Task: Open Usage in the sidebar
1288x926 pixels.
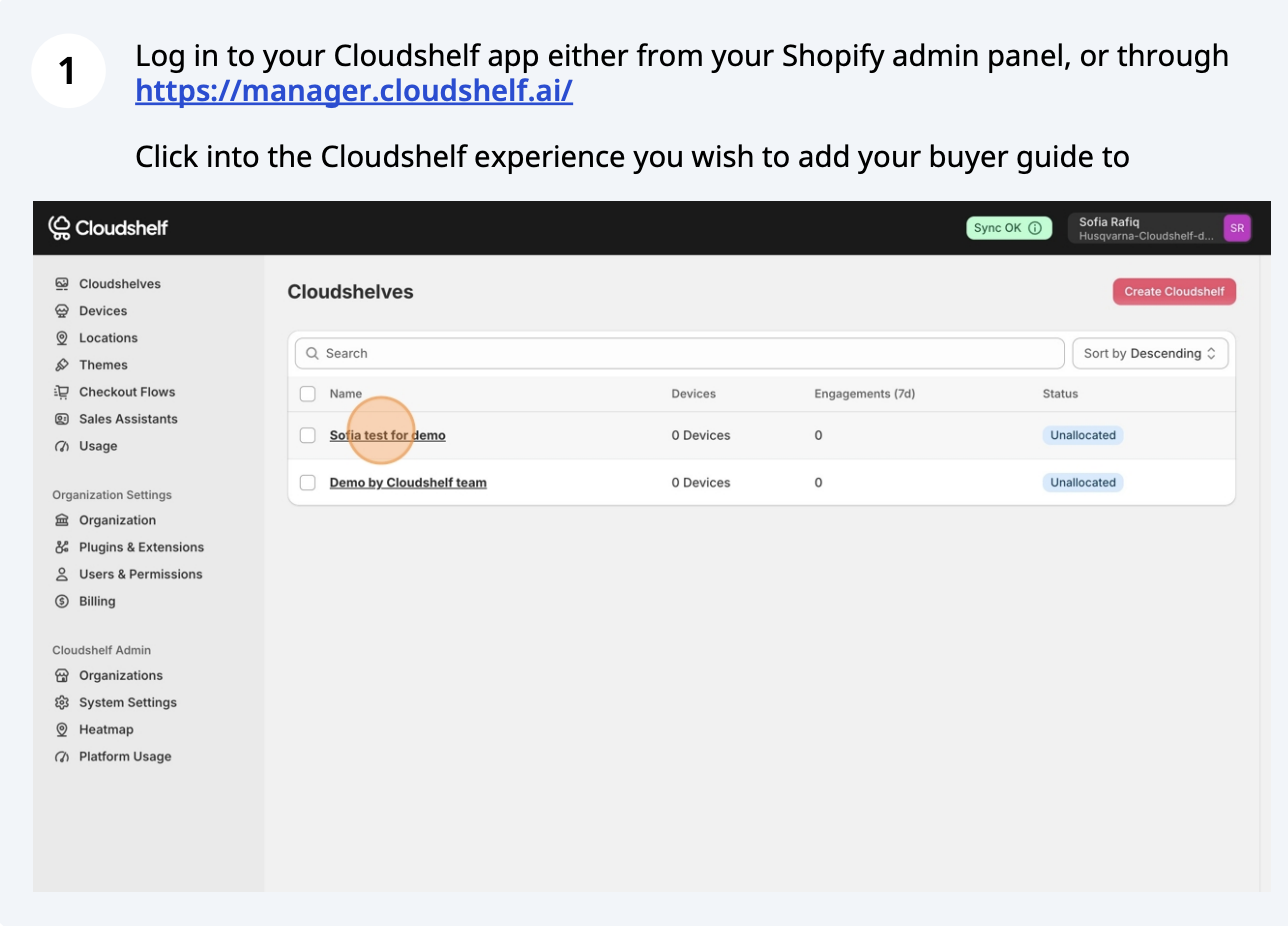Action: pyautogui.click(x=98, y=446)
